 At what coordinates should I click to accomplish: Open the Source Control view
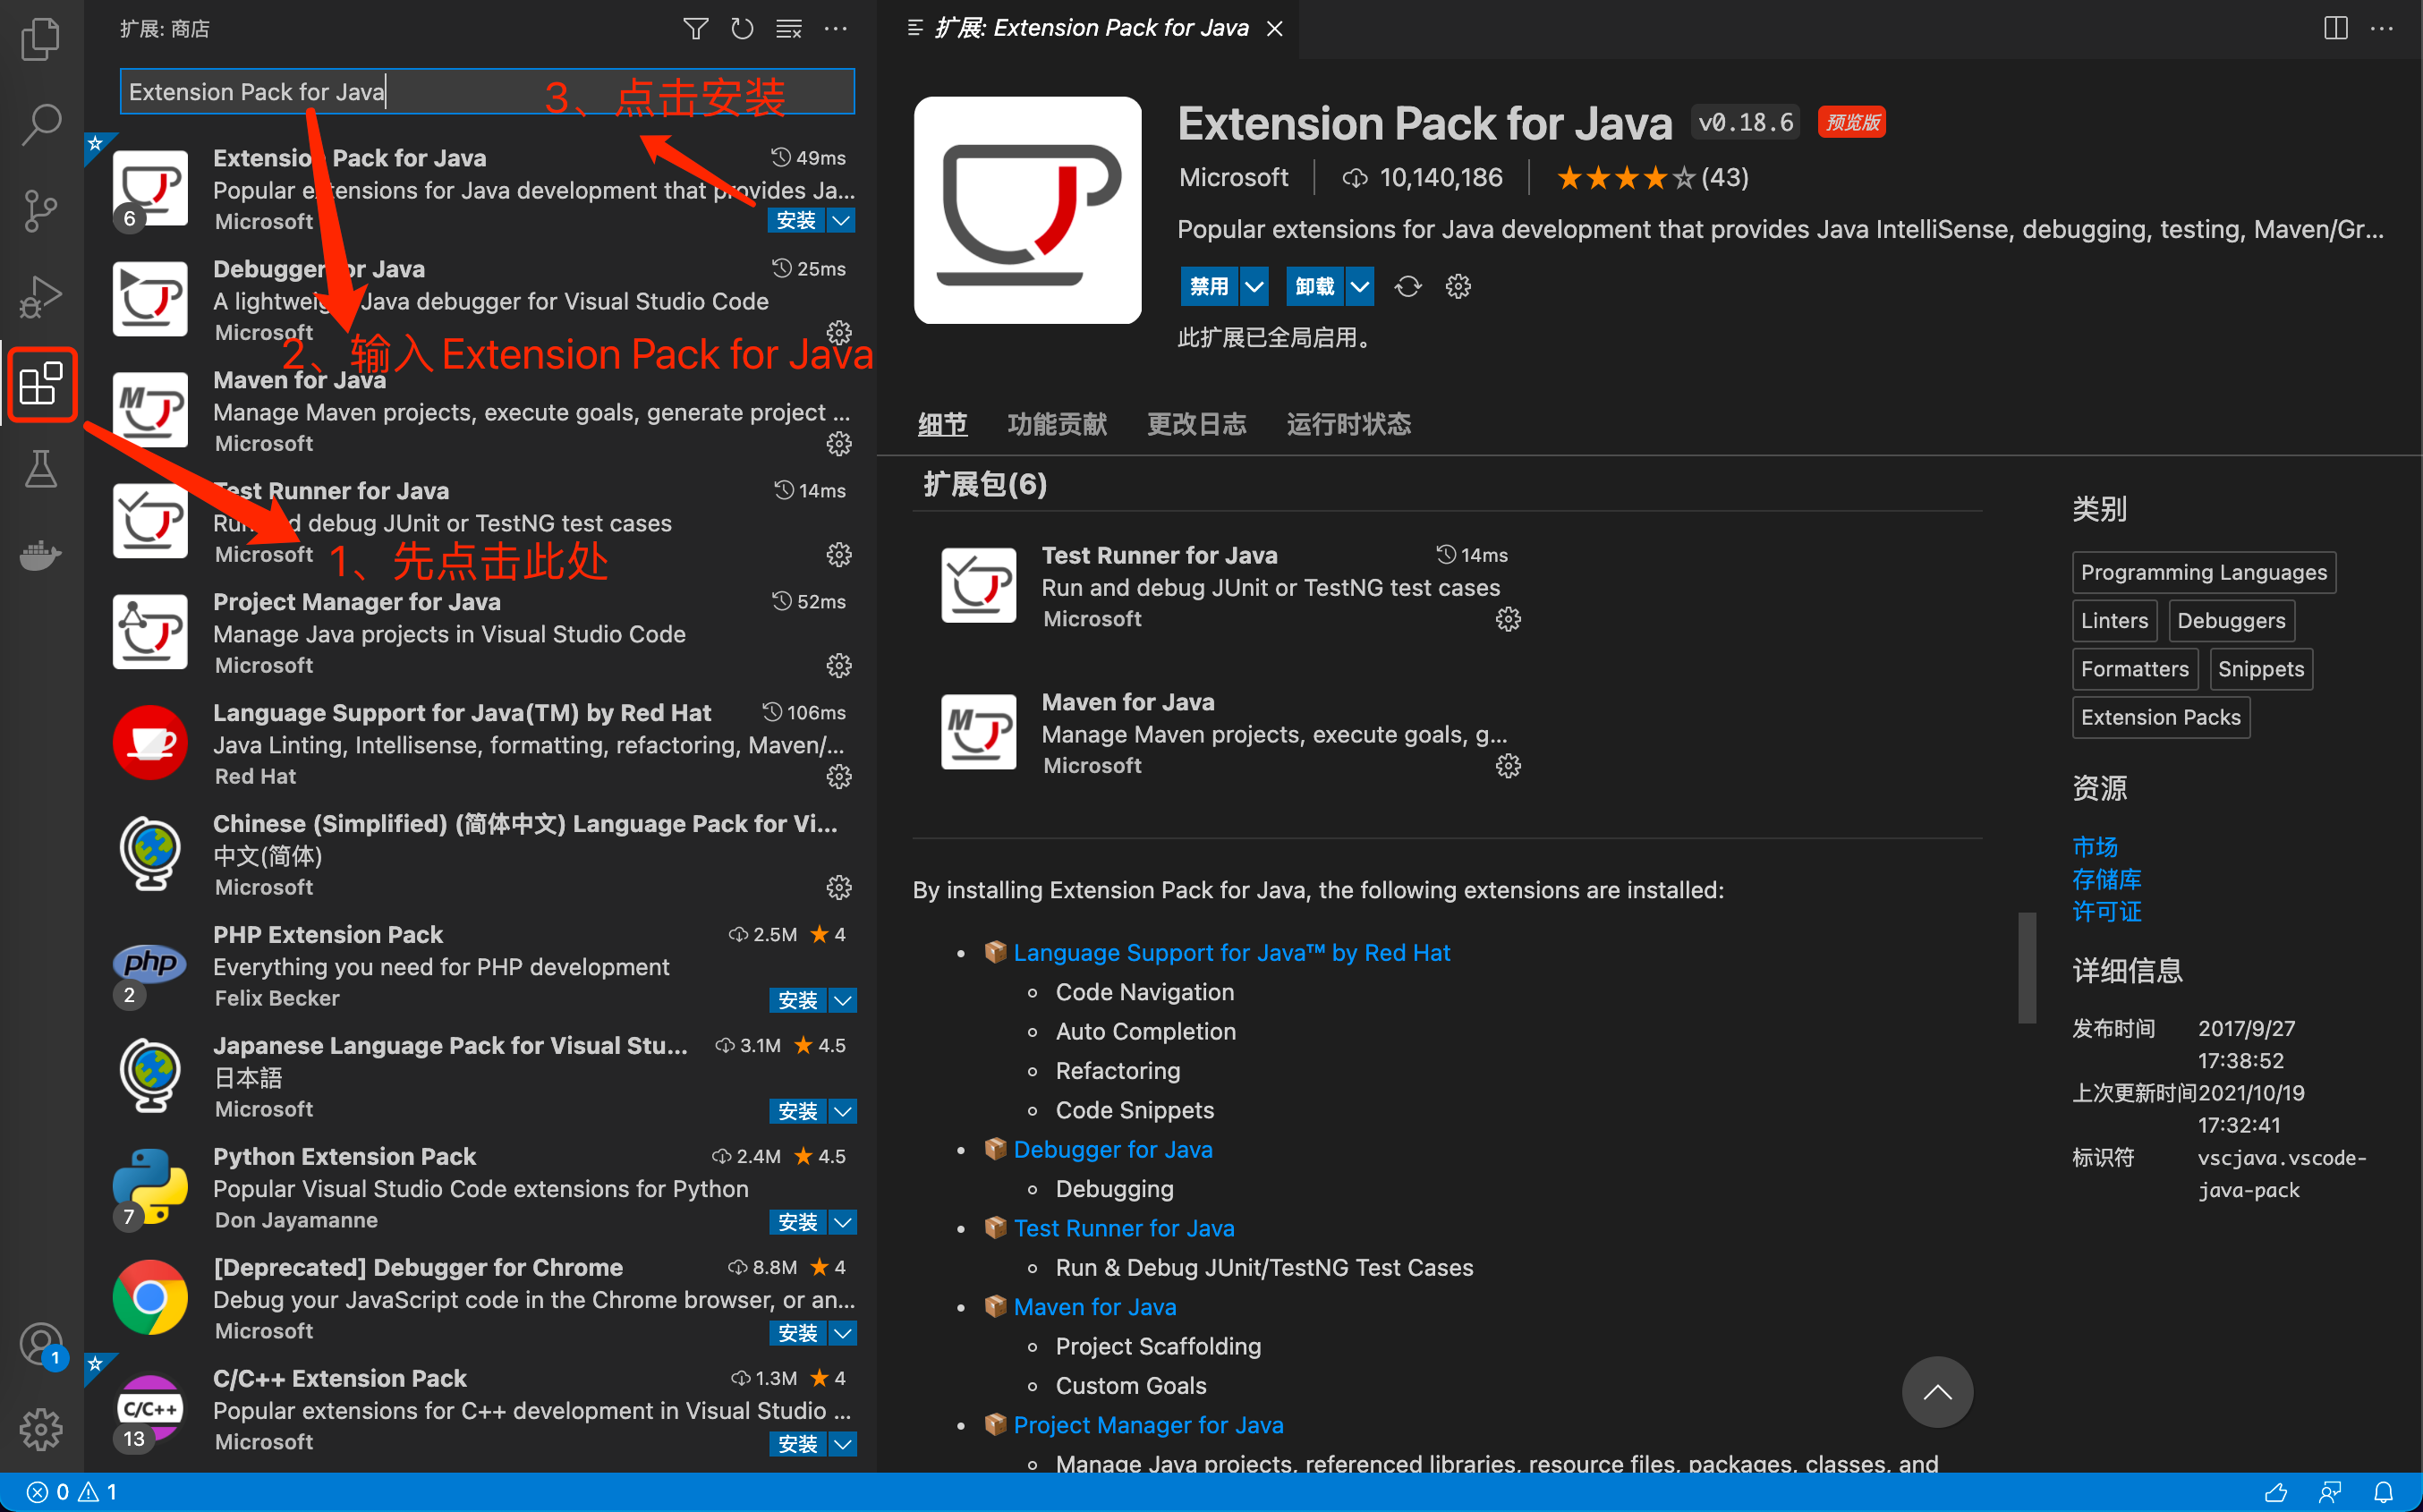point(41,210)
